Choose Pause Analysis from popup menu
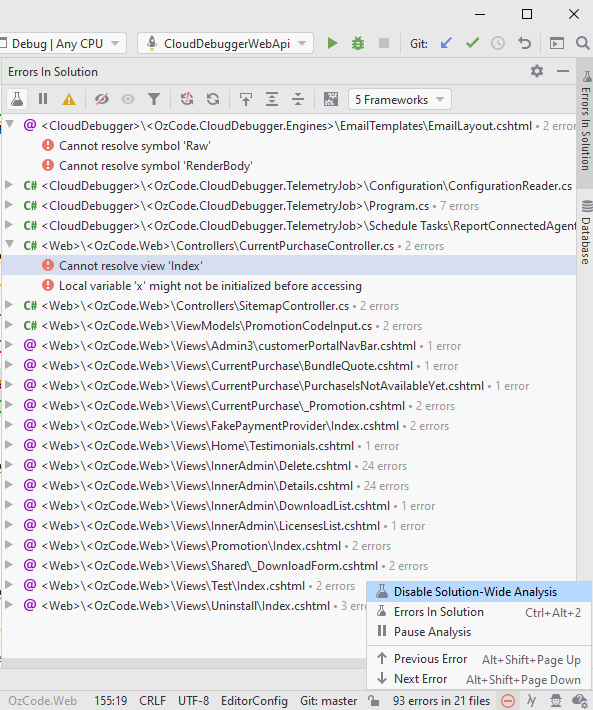This screenshot has width=593, height=710. [x=479, y=632]
